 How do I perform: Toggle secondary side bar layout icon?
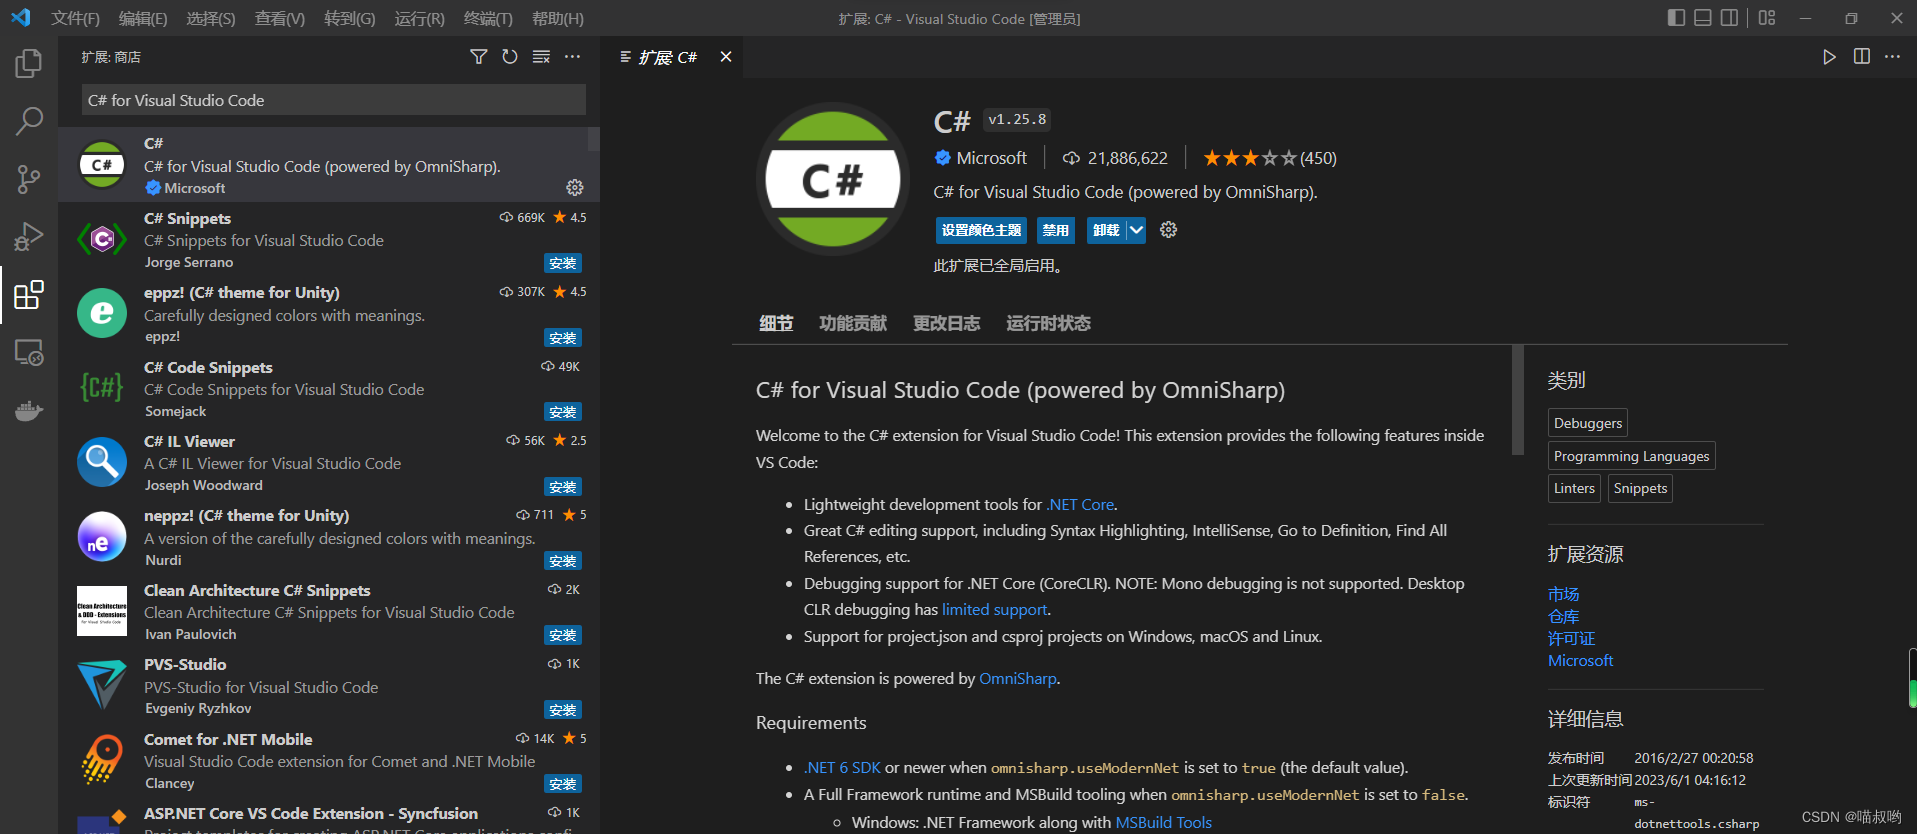[1729, 18]
